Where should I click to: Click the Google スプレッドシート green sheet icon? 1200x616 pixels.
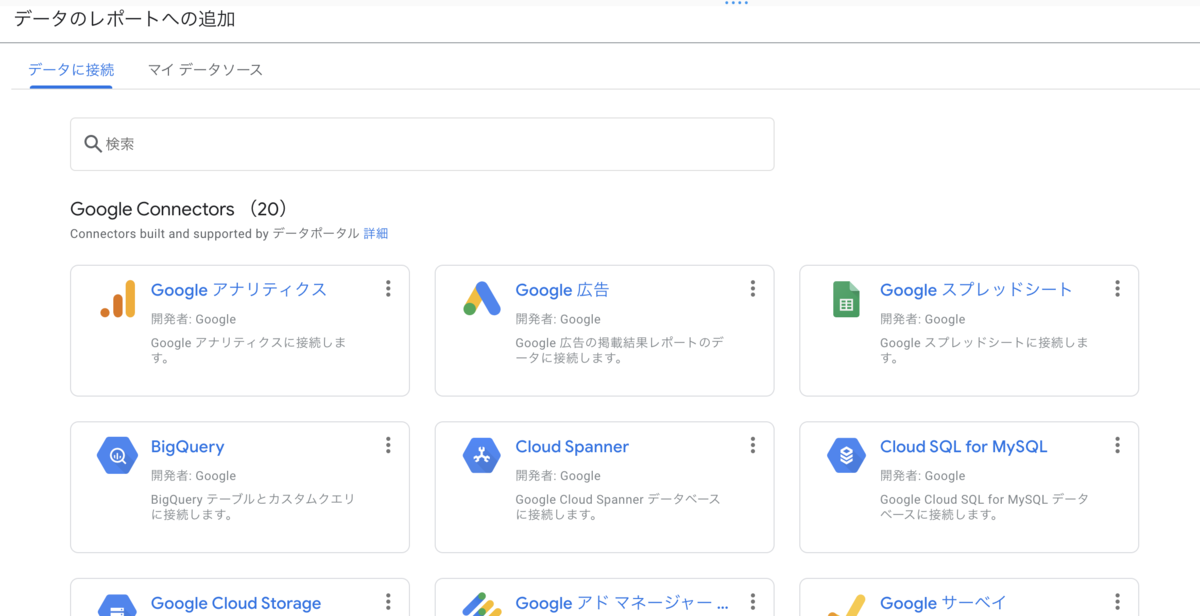point(847,299)
